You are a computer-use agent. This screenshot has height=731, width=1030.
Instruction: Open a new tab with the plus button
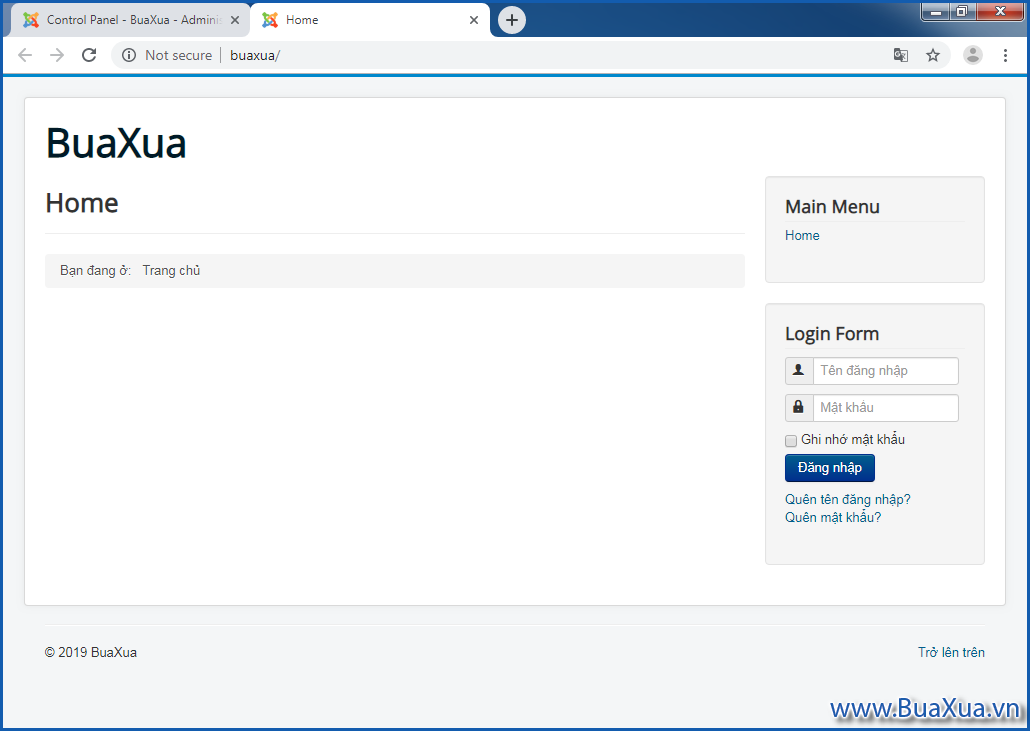[512, 20]
